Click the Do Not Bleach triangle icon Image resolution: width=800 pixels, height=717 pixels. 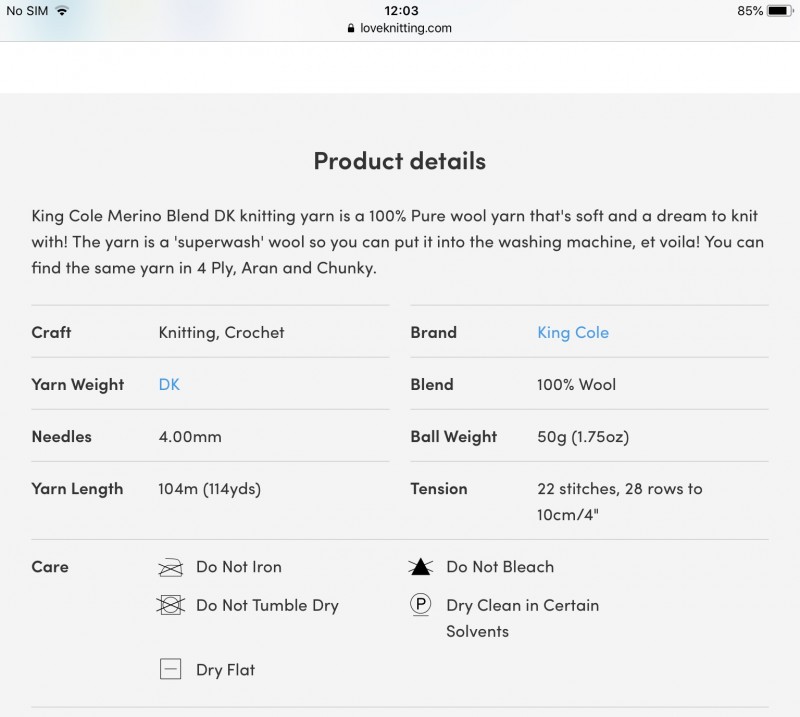click(420, 566)
